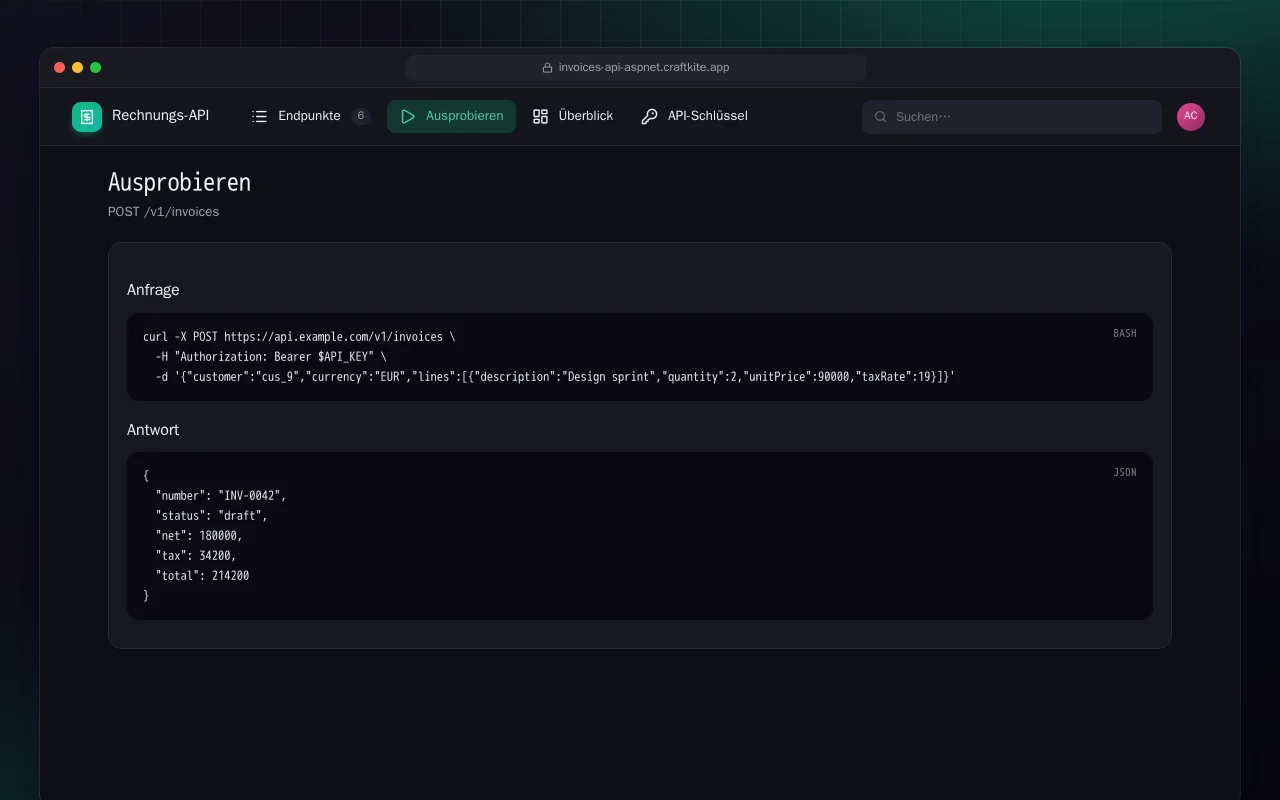Go to the Überblick tab
1280x800 pixels.
click(573, 116)
